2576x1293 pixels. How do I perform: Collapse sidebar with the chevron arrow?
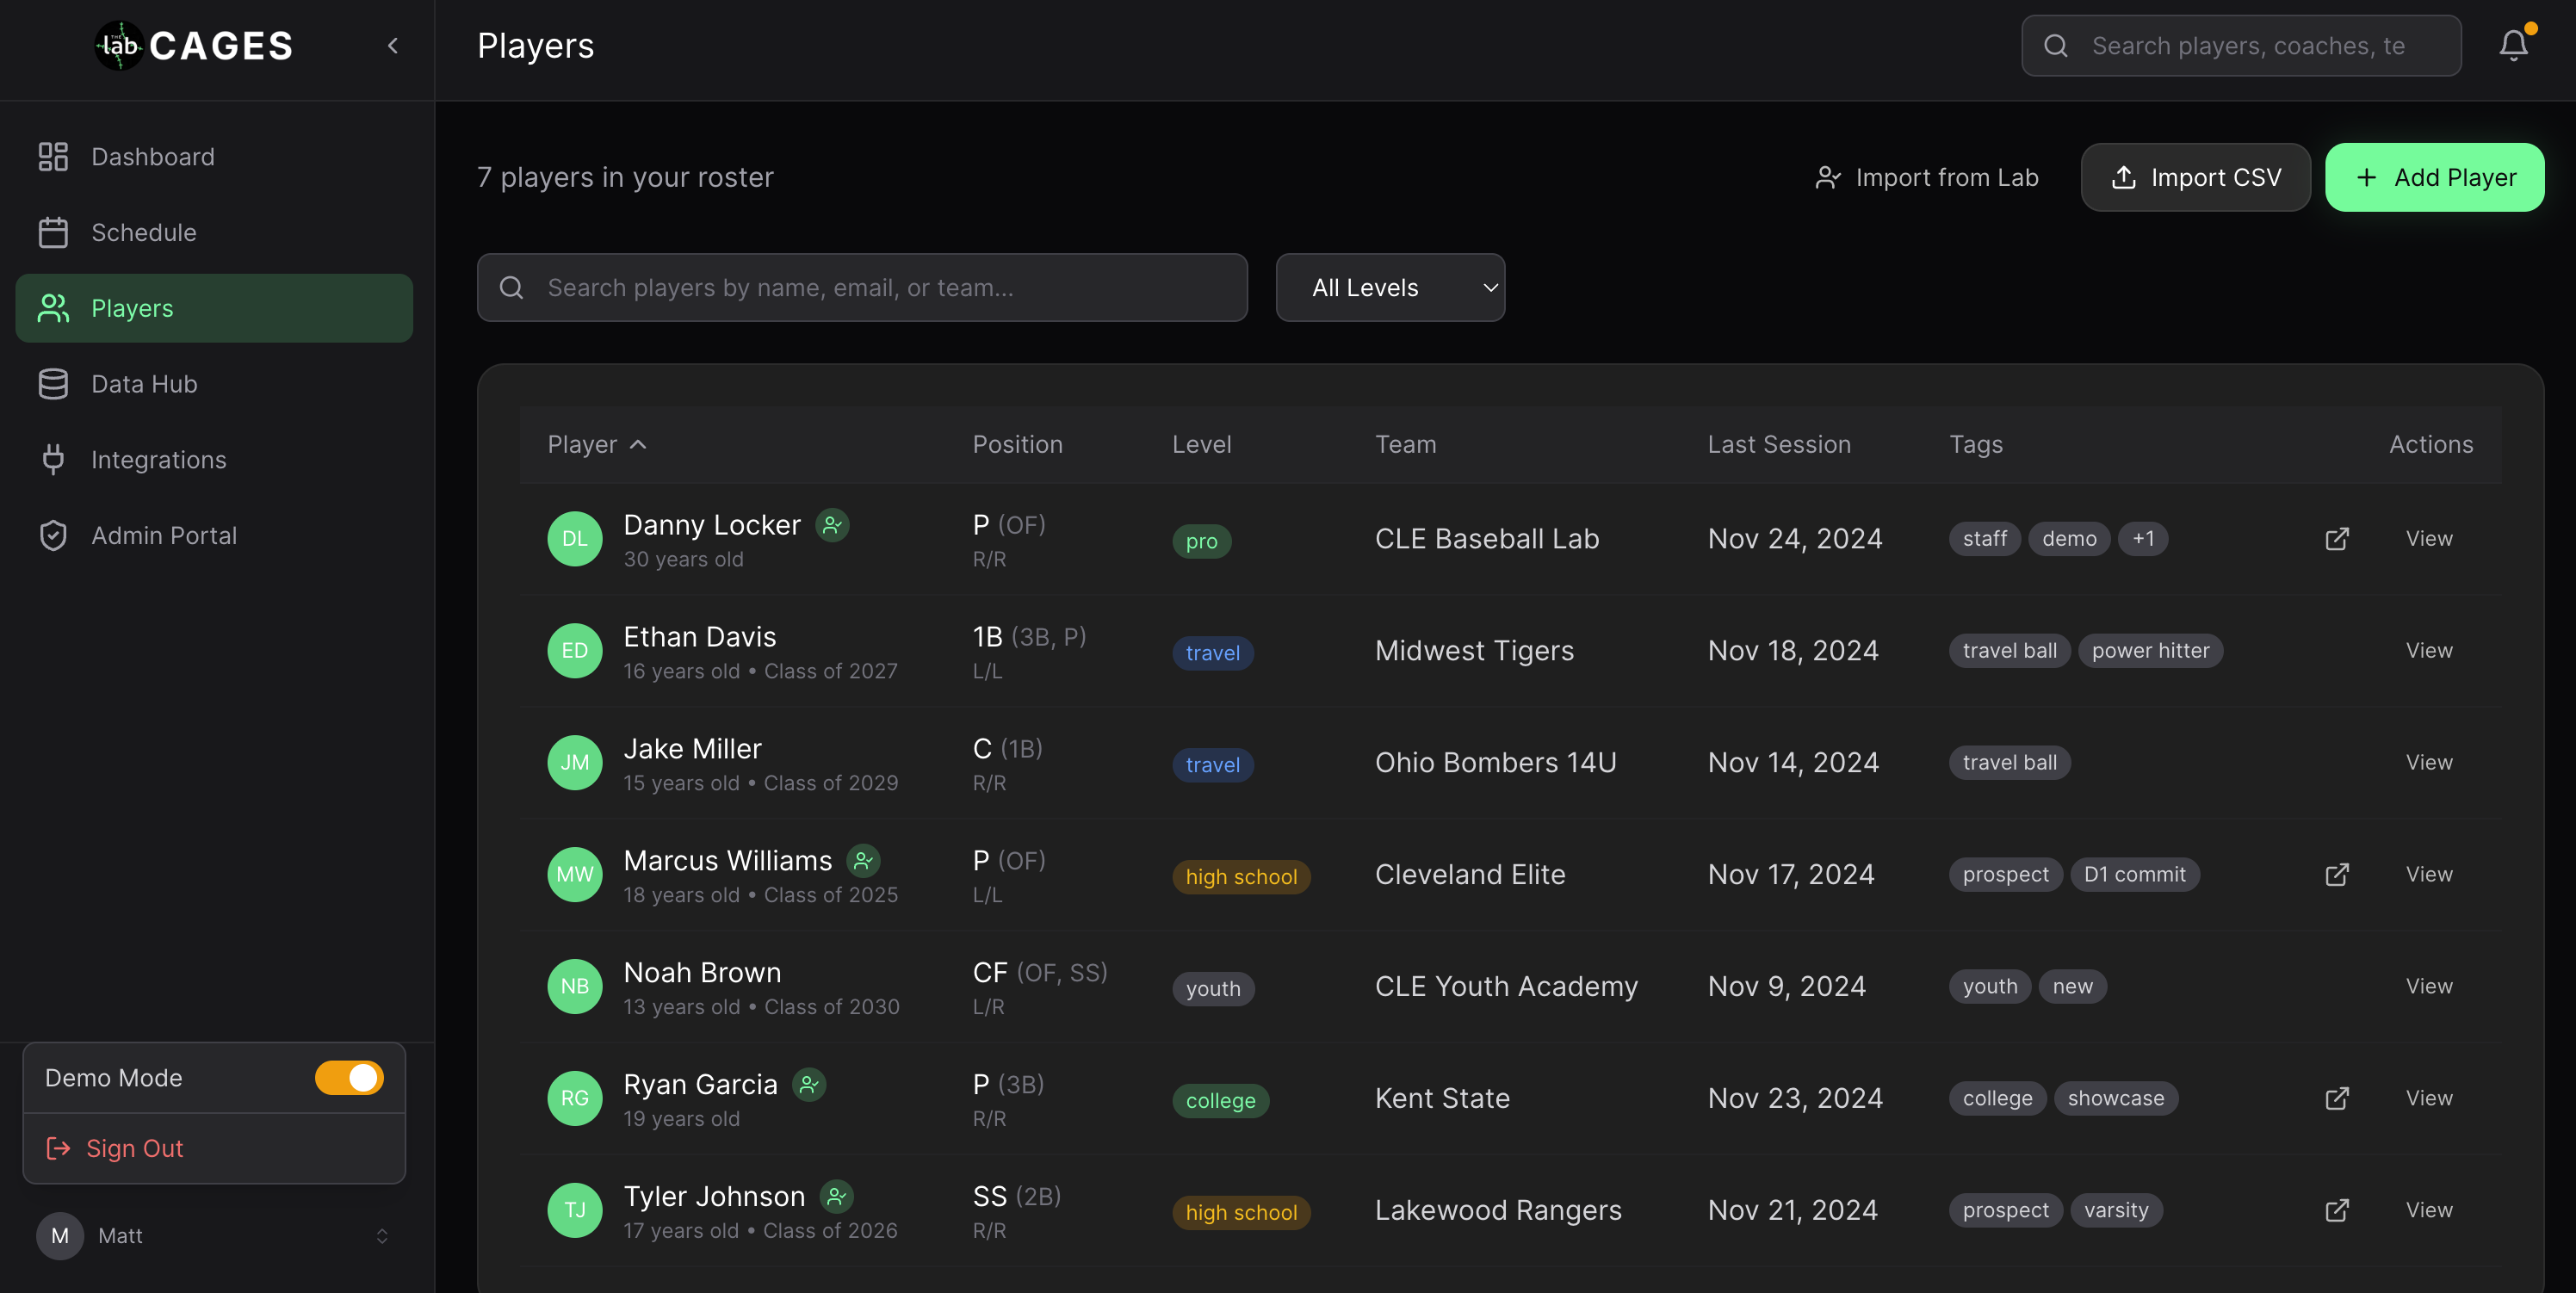click(x=393, y=45)
